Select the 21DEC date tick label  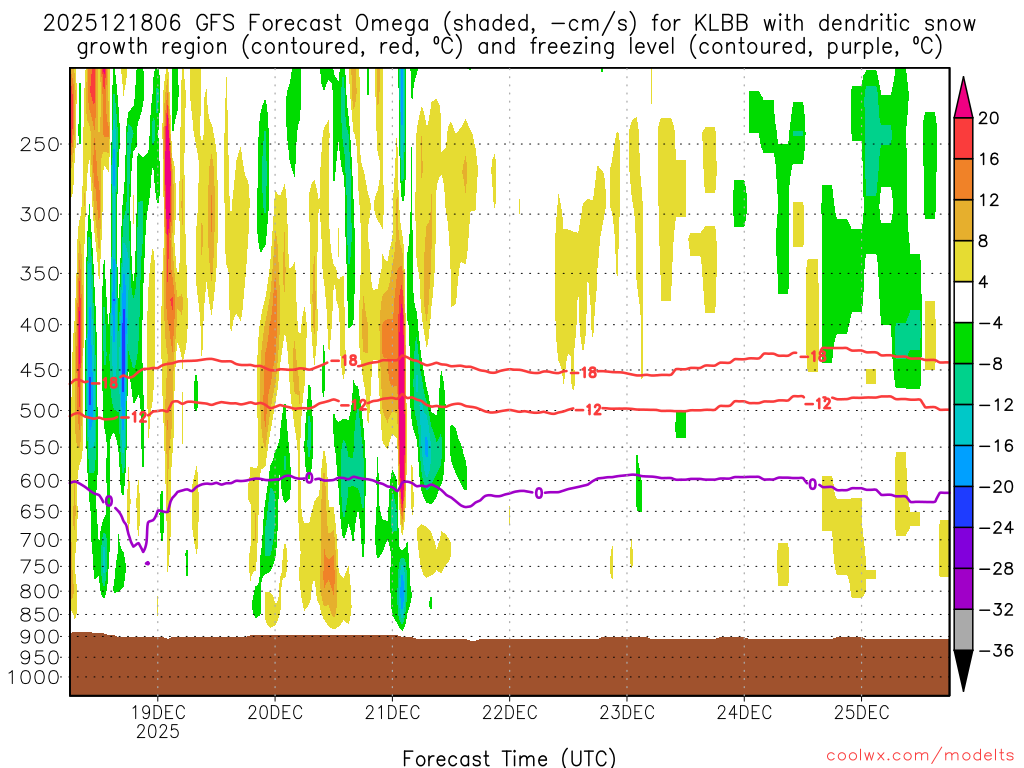click(392, 712)
